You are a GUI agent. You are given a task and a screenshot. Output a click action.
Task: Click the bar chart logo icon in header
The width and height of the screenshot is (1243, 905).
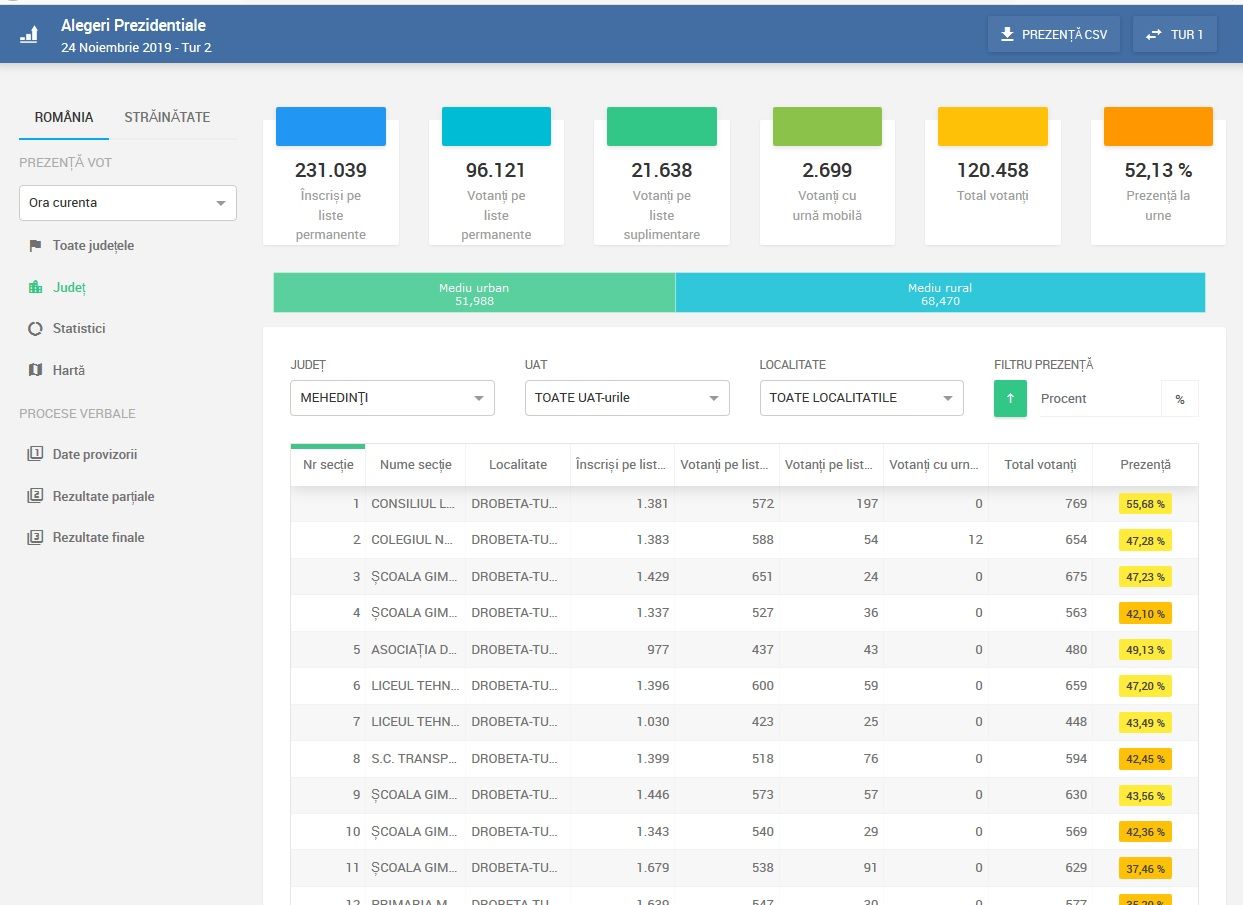point(29,35)
